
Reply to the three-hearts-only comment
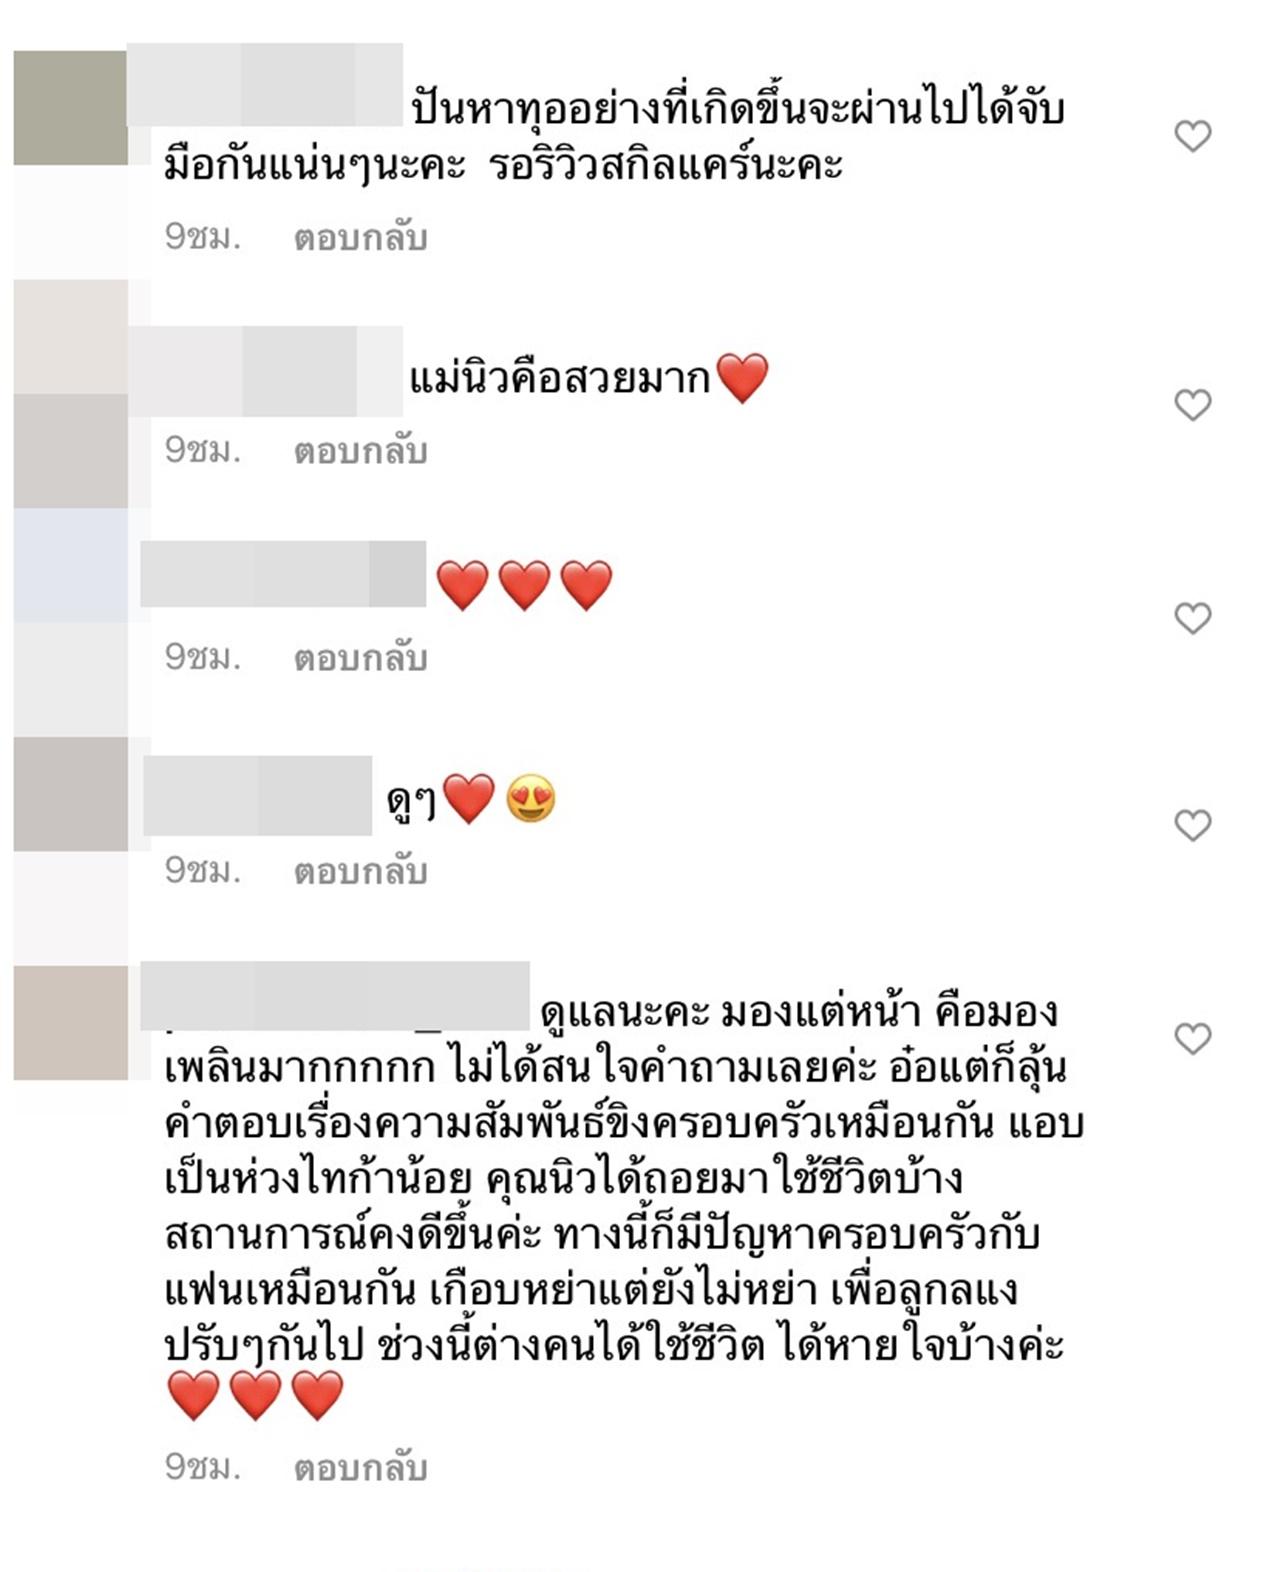pyautogui.click(x=360, y=658)
